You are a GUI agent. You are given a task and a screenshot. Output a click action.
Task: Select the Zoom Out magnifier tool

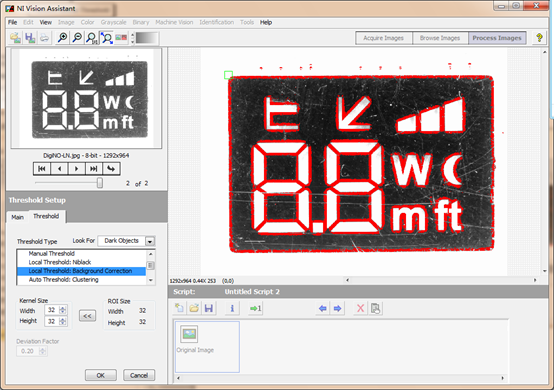pos(77,38)
